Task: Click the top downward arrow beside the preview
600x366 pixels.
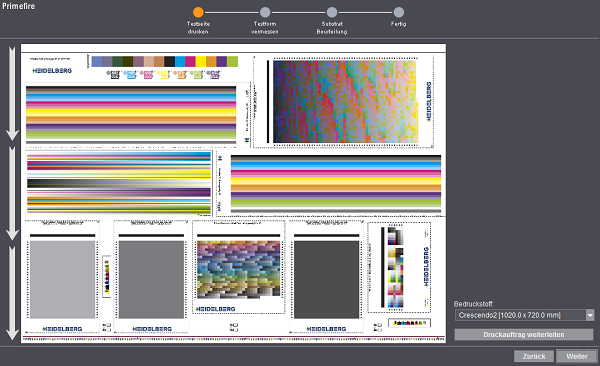Action: pos(12,94)
